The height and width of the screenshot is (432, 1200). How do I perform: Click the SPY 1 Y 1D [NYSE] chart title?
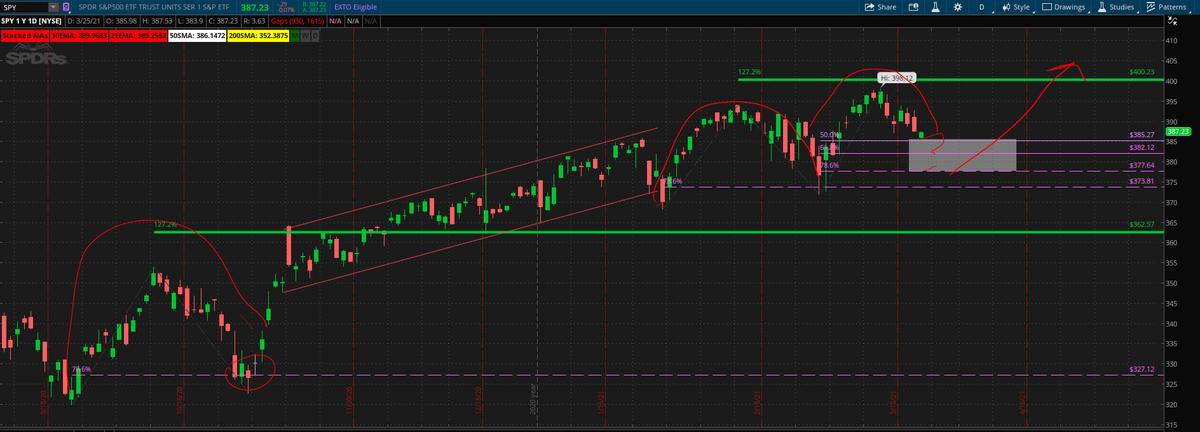click(x=31, y=21)
